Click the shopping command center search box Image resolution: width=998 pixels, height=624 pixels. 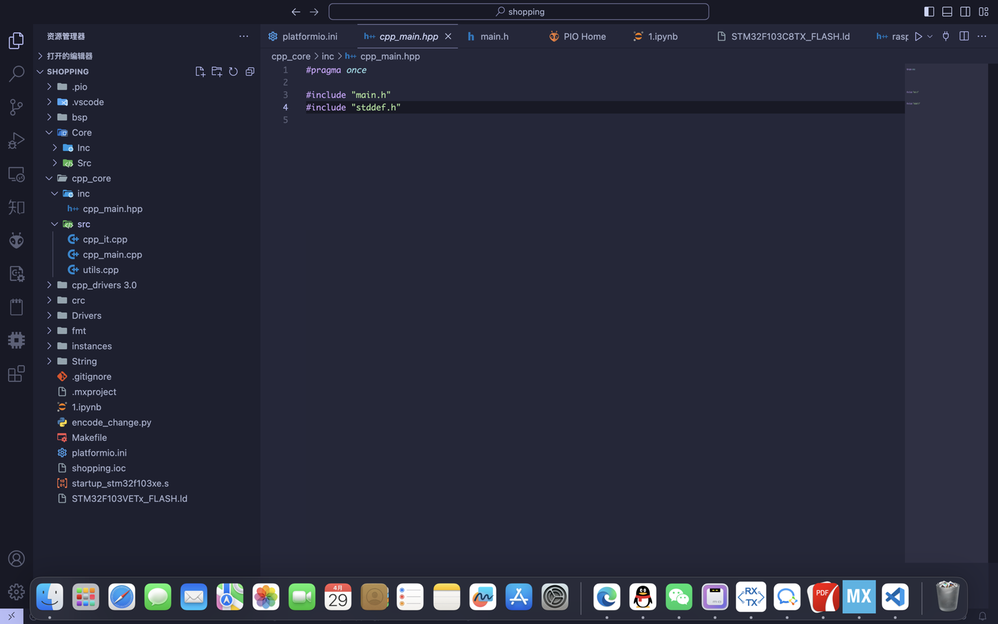tap(518, 12)
